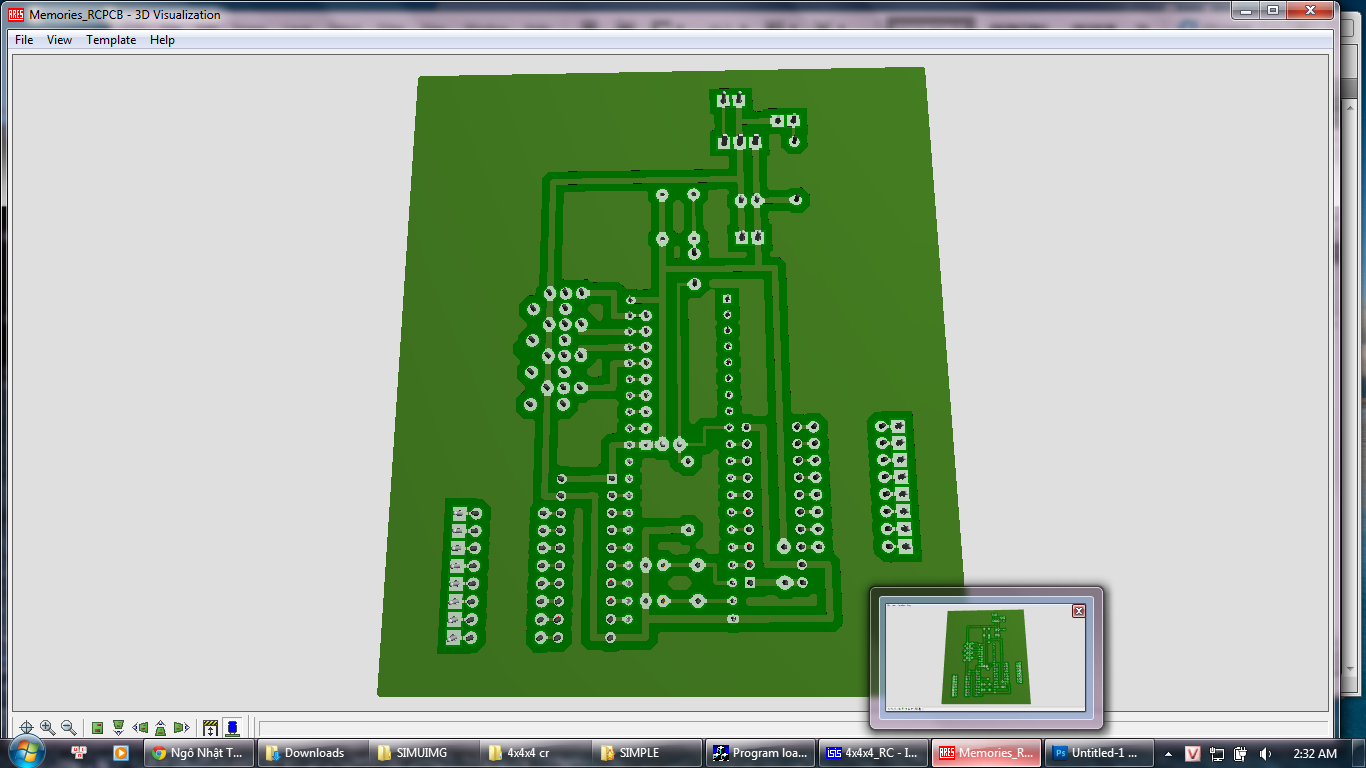Screen dimensions: 1366x768
Task: Switch to back view icon
Action: click(x=160, y=728)
